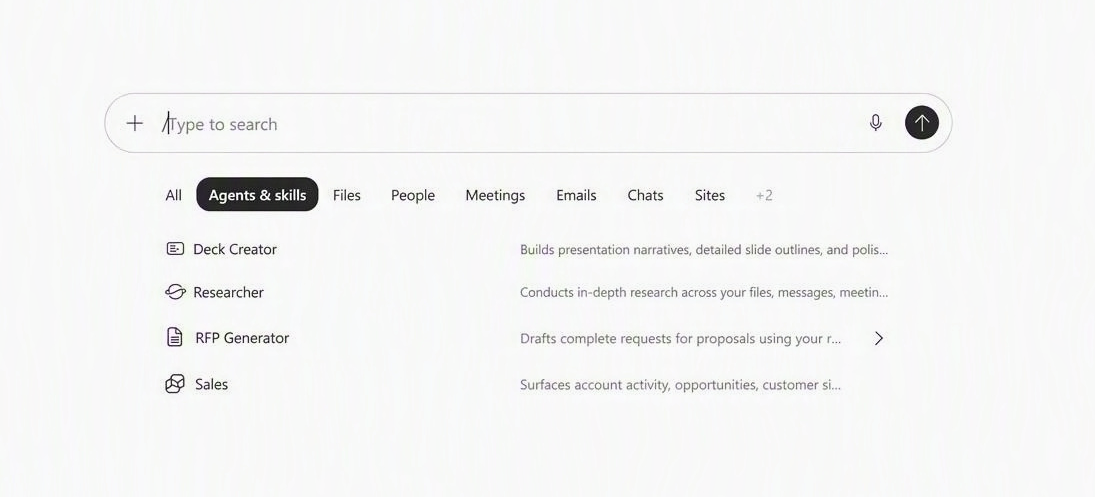Click the Deck Creator slide icon
Screen dimensions: 1095x497
[x=175, y=248]
